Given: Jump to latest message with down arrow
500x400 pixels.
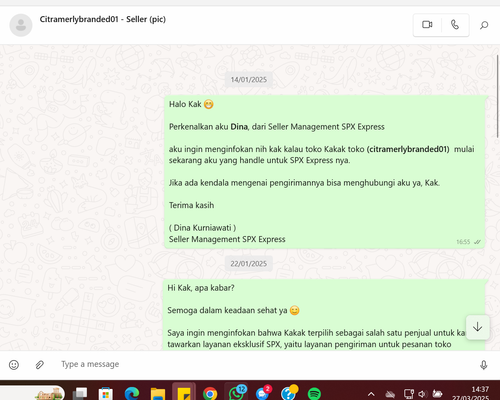Looking at the screenshot, I should coord(477,327).
